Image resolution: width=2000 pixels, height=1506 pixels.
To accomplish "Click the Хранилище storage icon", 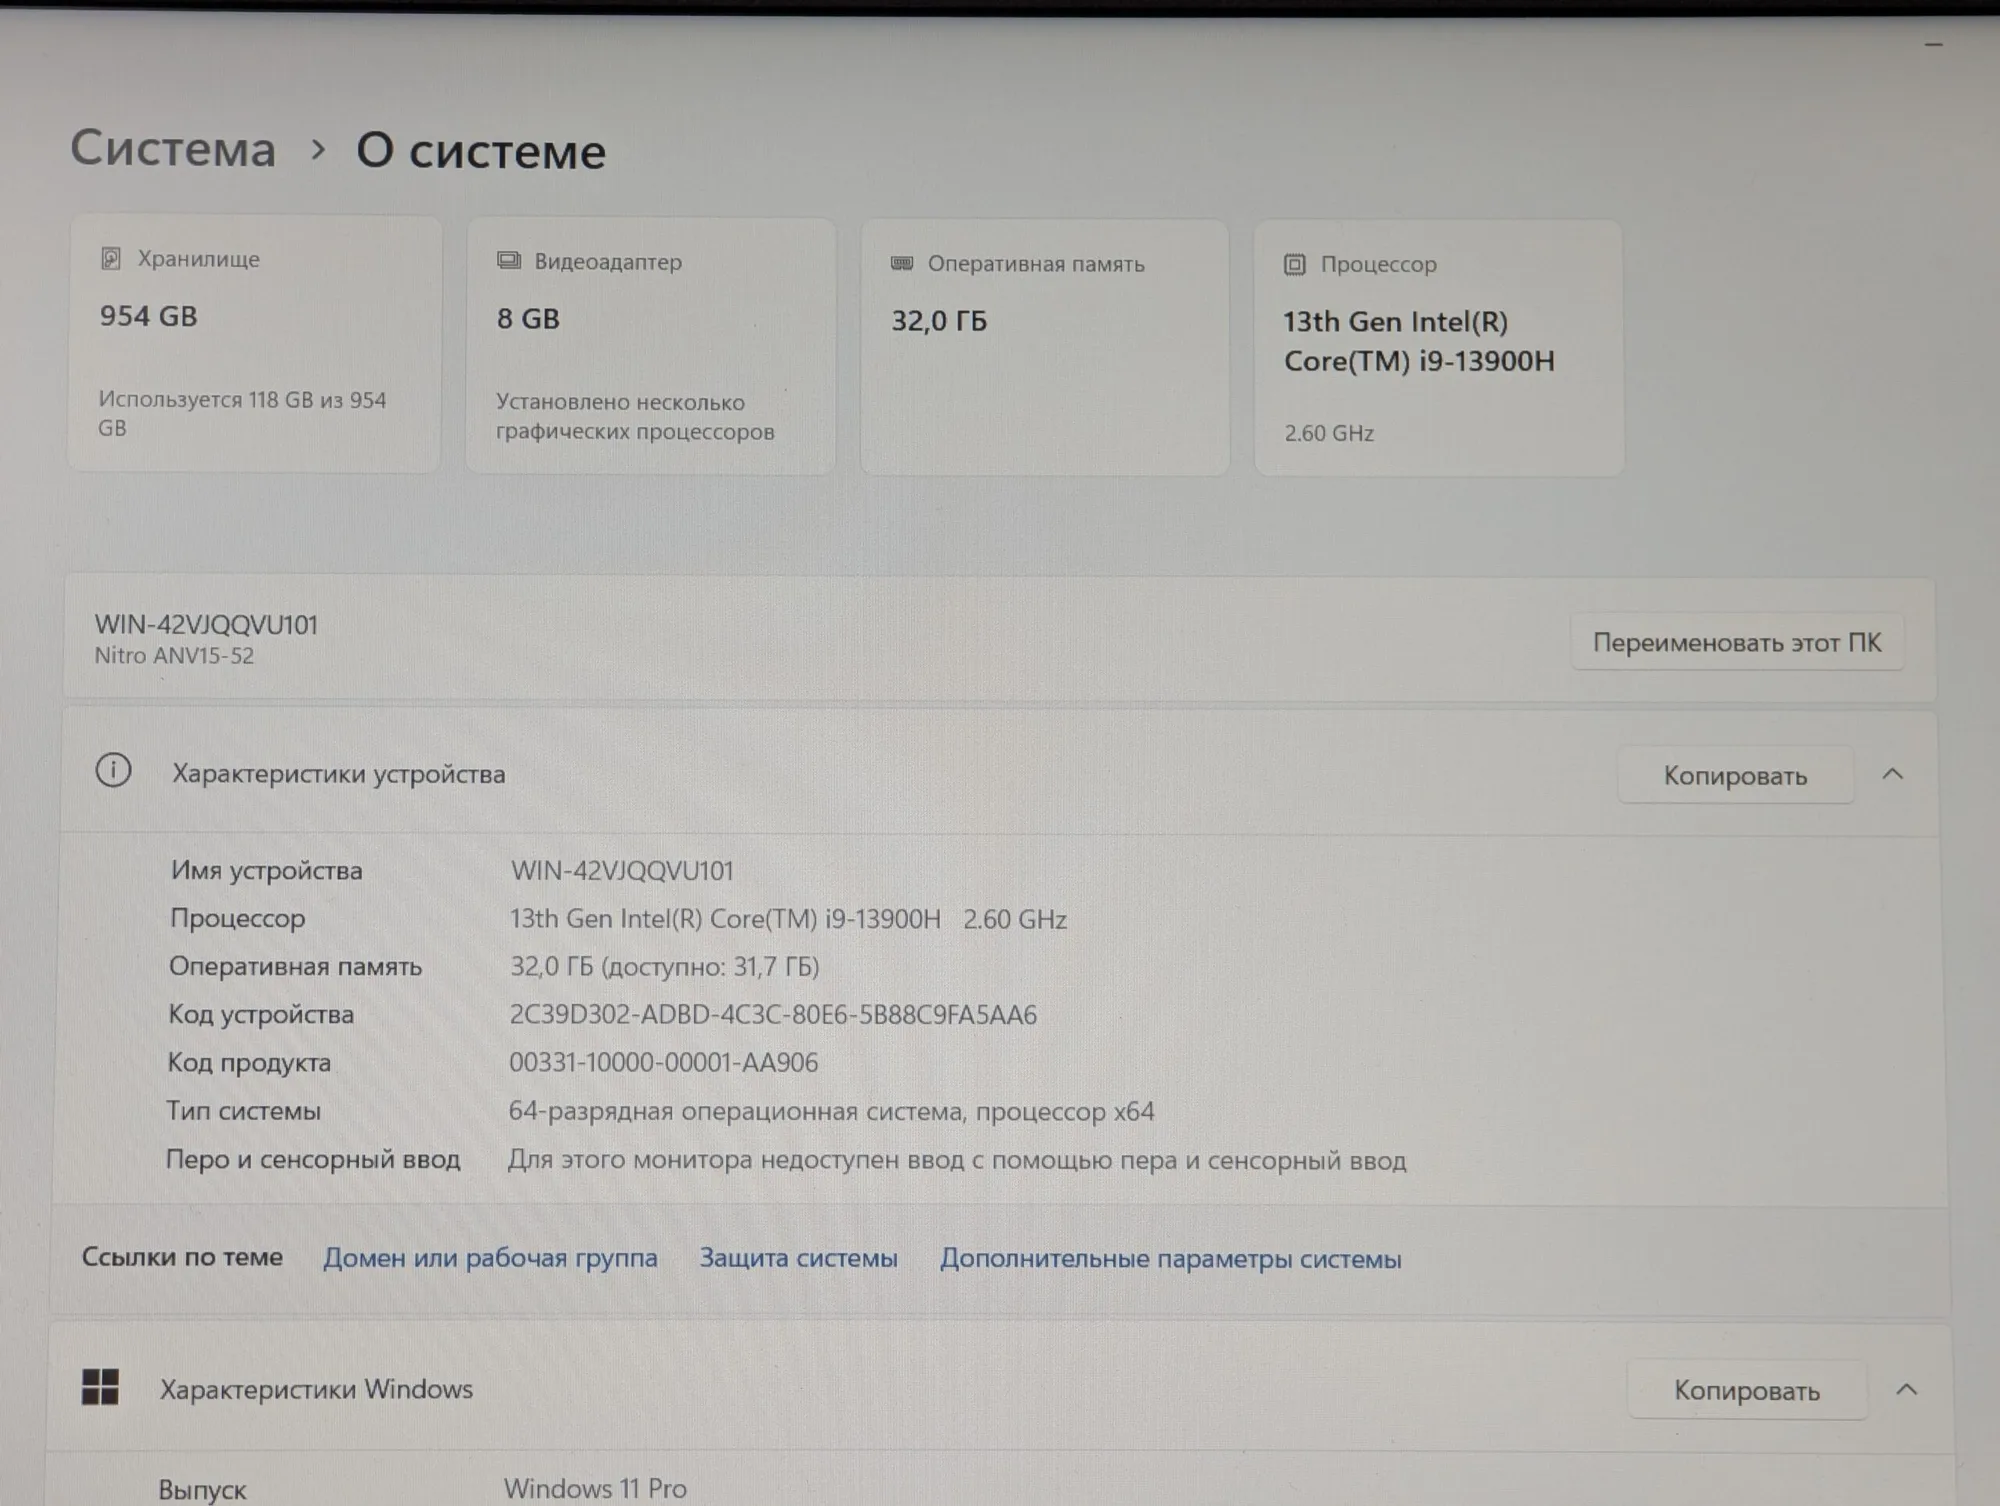I will pos(111,259).
